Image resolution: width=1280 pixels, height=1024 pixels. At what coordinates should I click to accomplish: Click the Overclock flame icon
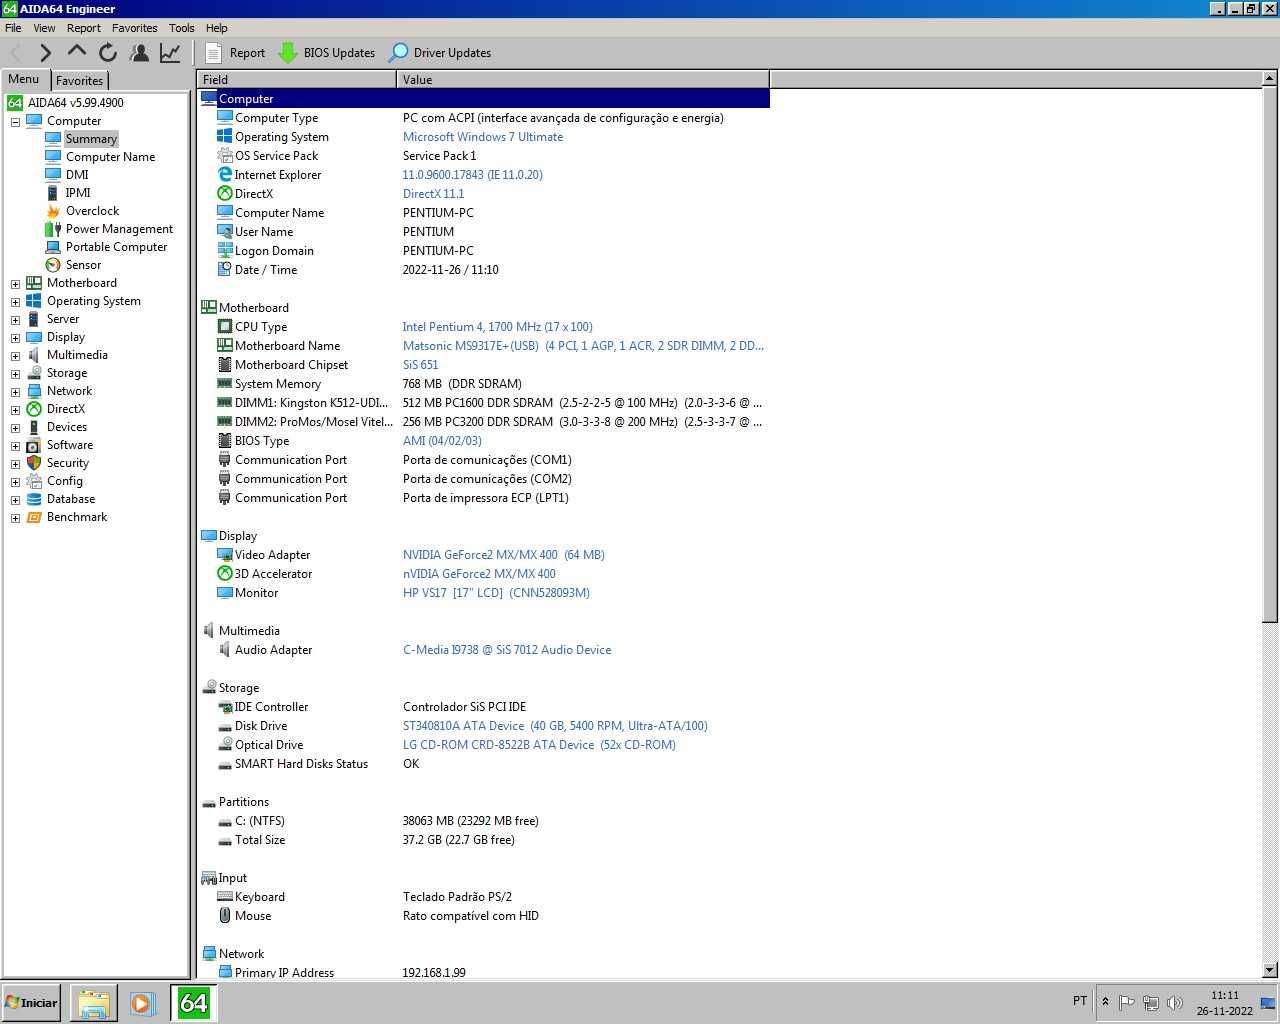(x=53, y=211)
